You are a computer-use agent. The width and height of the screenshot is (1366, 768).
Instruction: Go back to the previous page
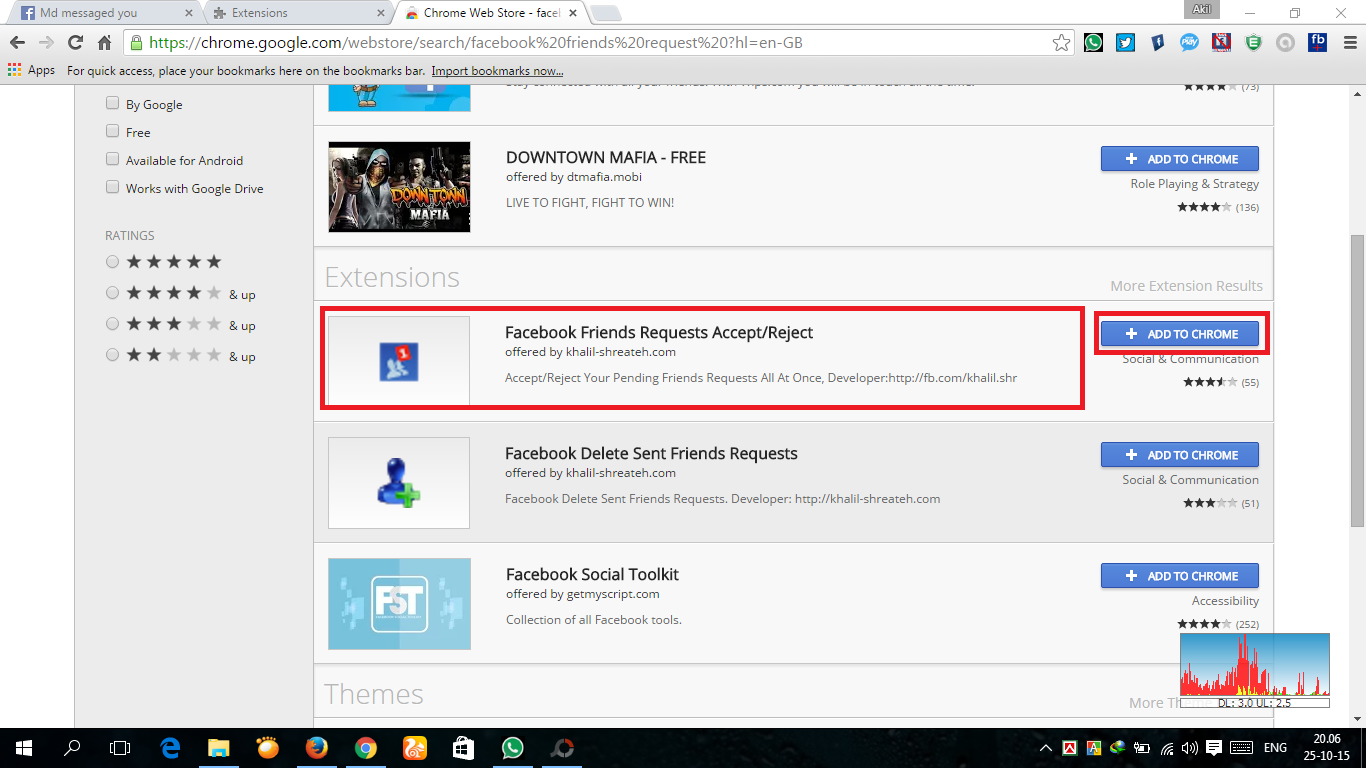click(17, 43)
